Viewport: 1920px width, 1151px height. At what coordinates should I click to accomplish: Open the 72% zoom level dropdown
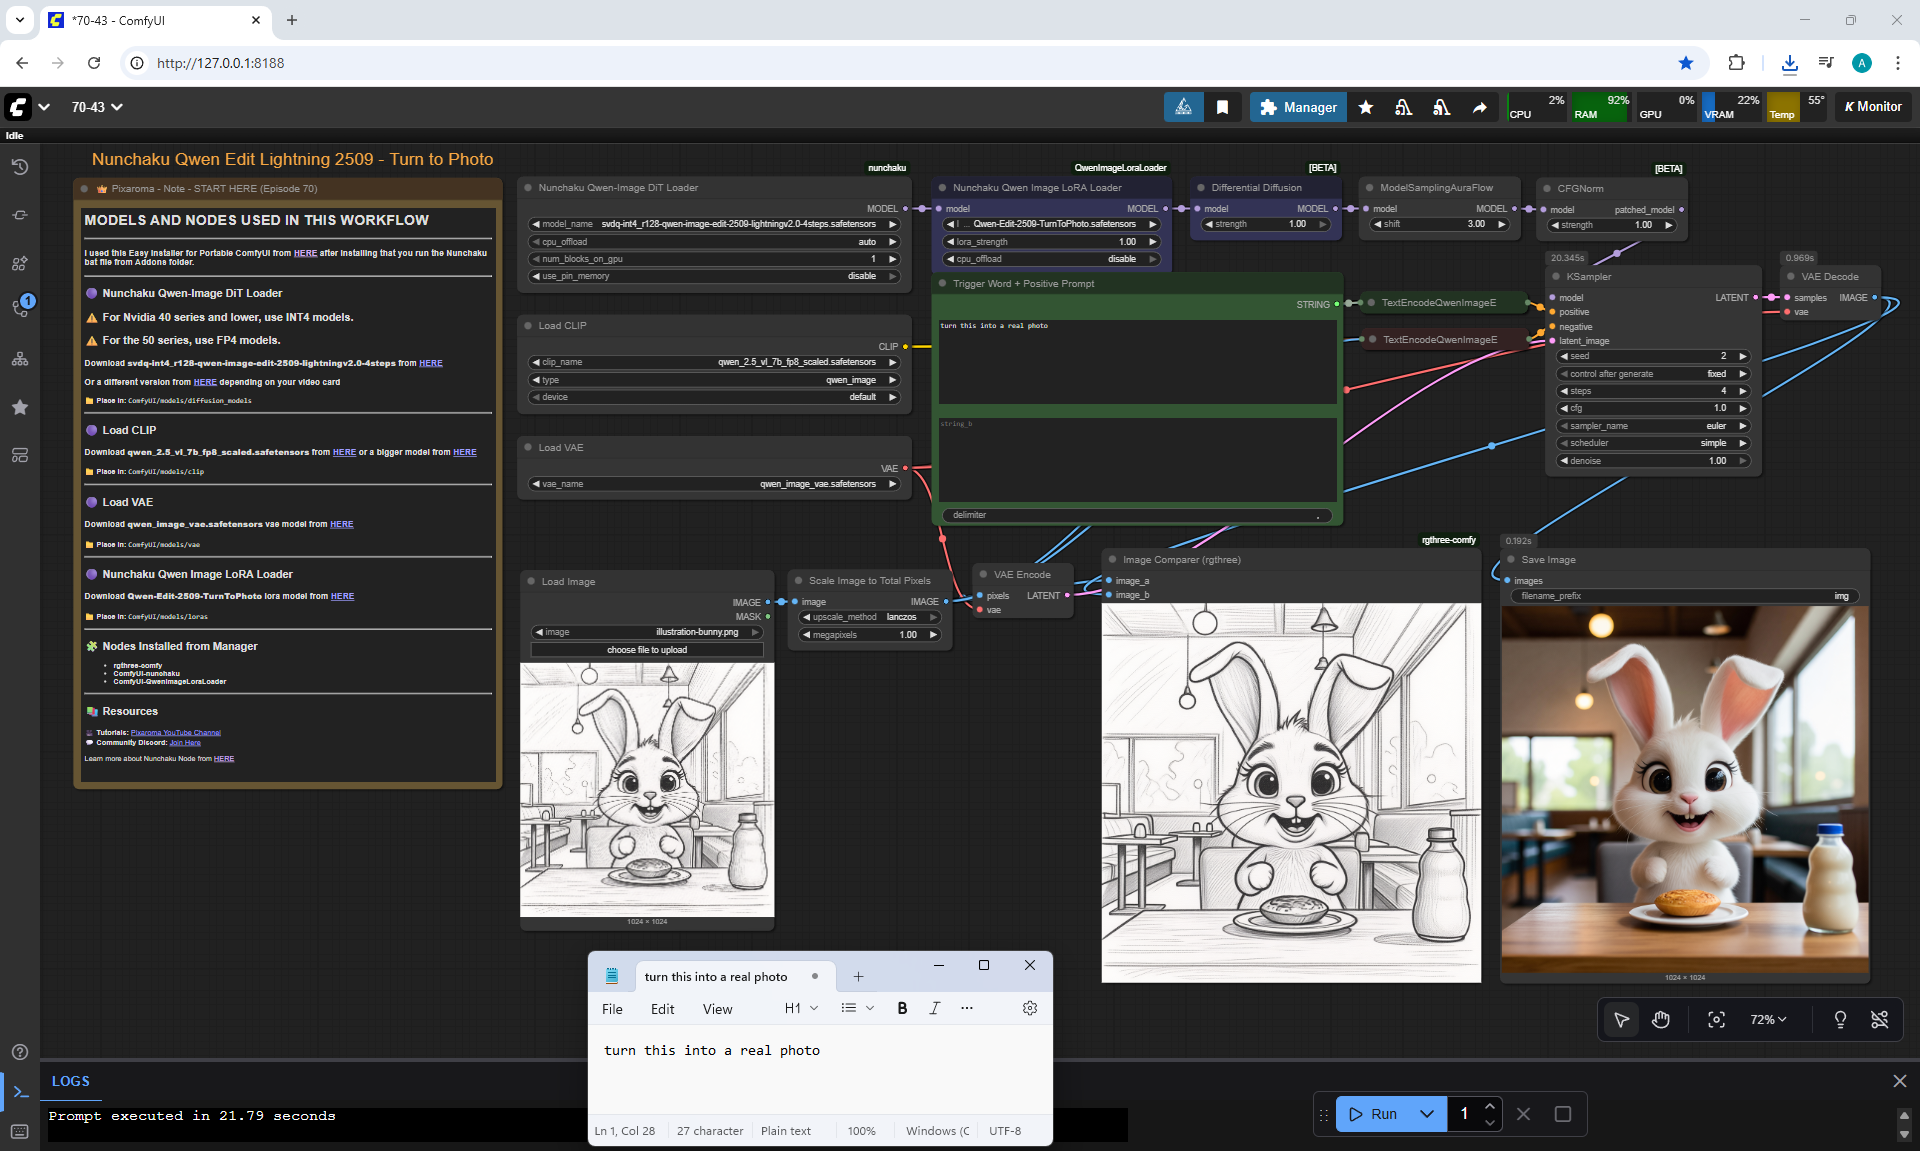1768,1019
